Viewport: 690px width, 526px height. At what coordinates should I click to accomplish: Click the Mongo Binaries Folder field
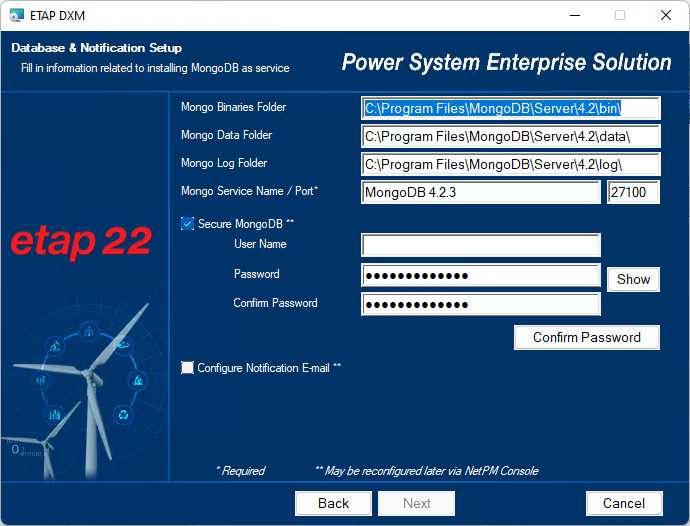510,108
